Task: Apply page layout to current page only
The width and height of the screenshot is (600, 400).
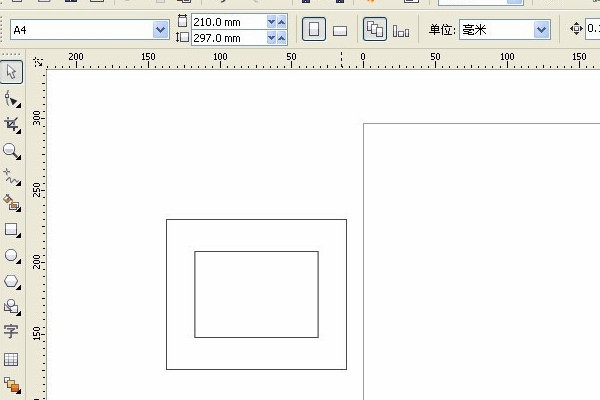Action: coord(401,31)
